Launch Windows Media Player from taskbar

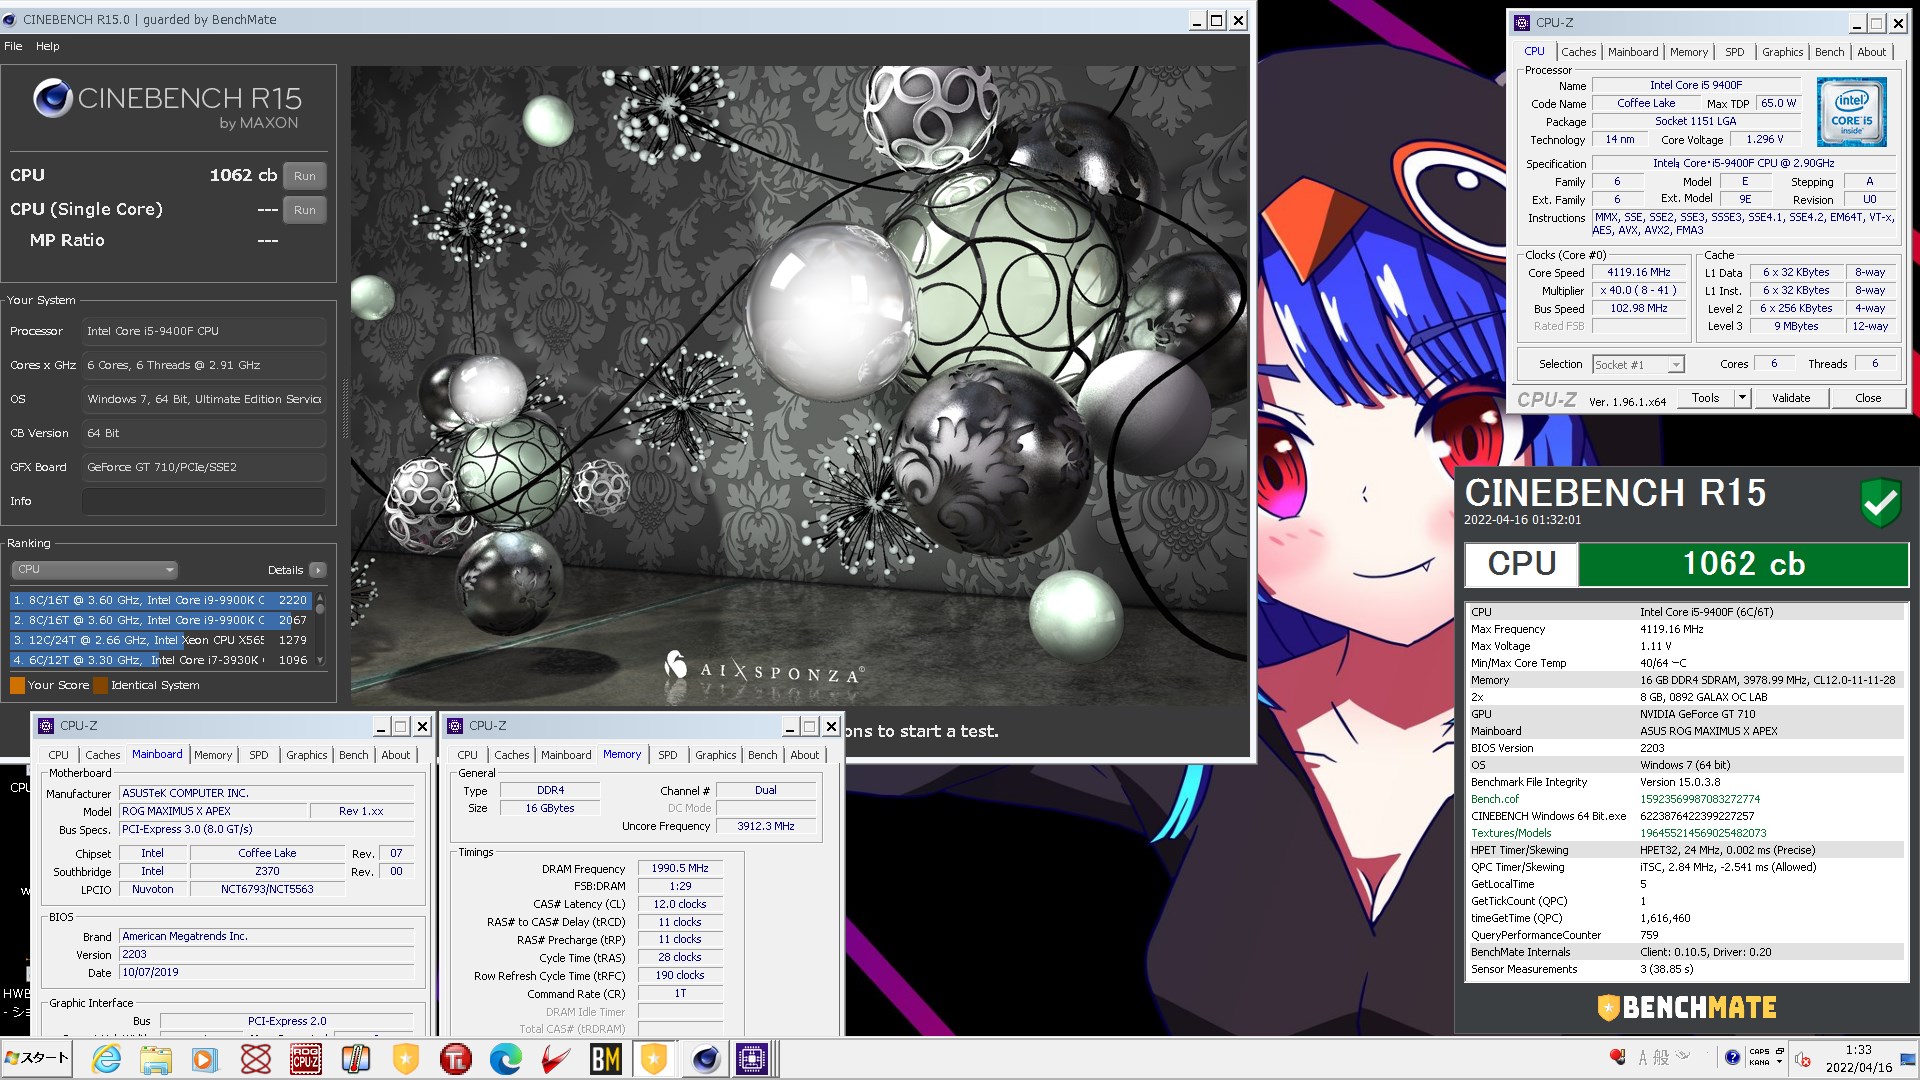pos(205,1059)
